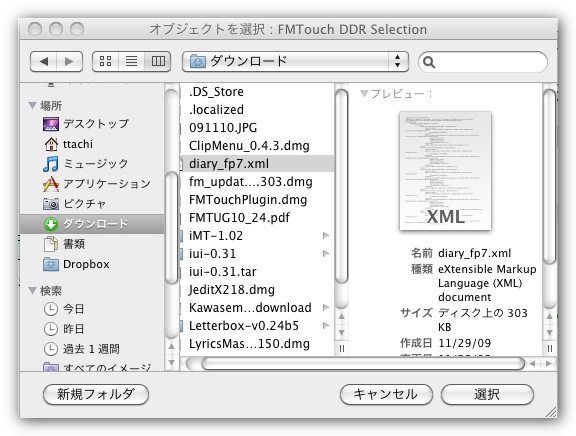This screenshot has height=436, width=576.
Task: Expand the Letterbox-v0.24b5 folder arrow
Action: [325, 325]
